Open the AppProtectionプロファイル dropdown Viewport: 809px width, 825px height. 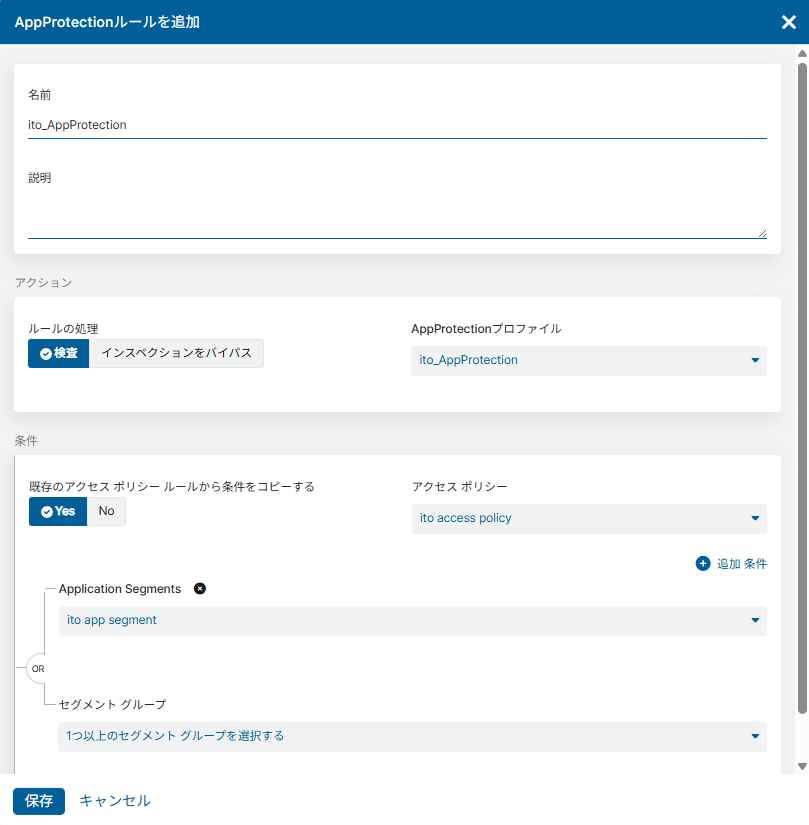[x=588, y=360]
